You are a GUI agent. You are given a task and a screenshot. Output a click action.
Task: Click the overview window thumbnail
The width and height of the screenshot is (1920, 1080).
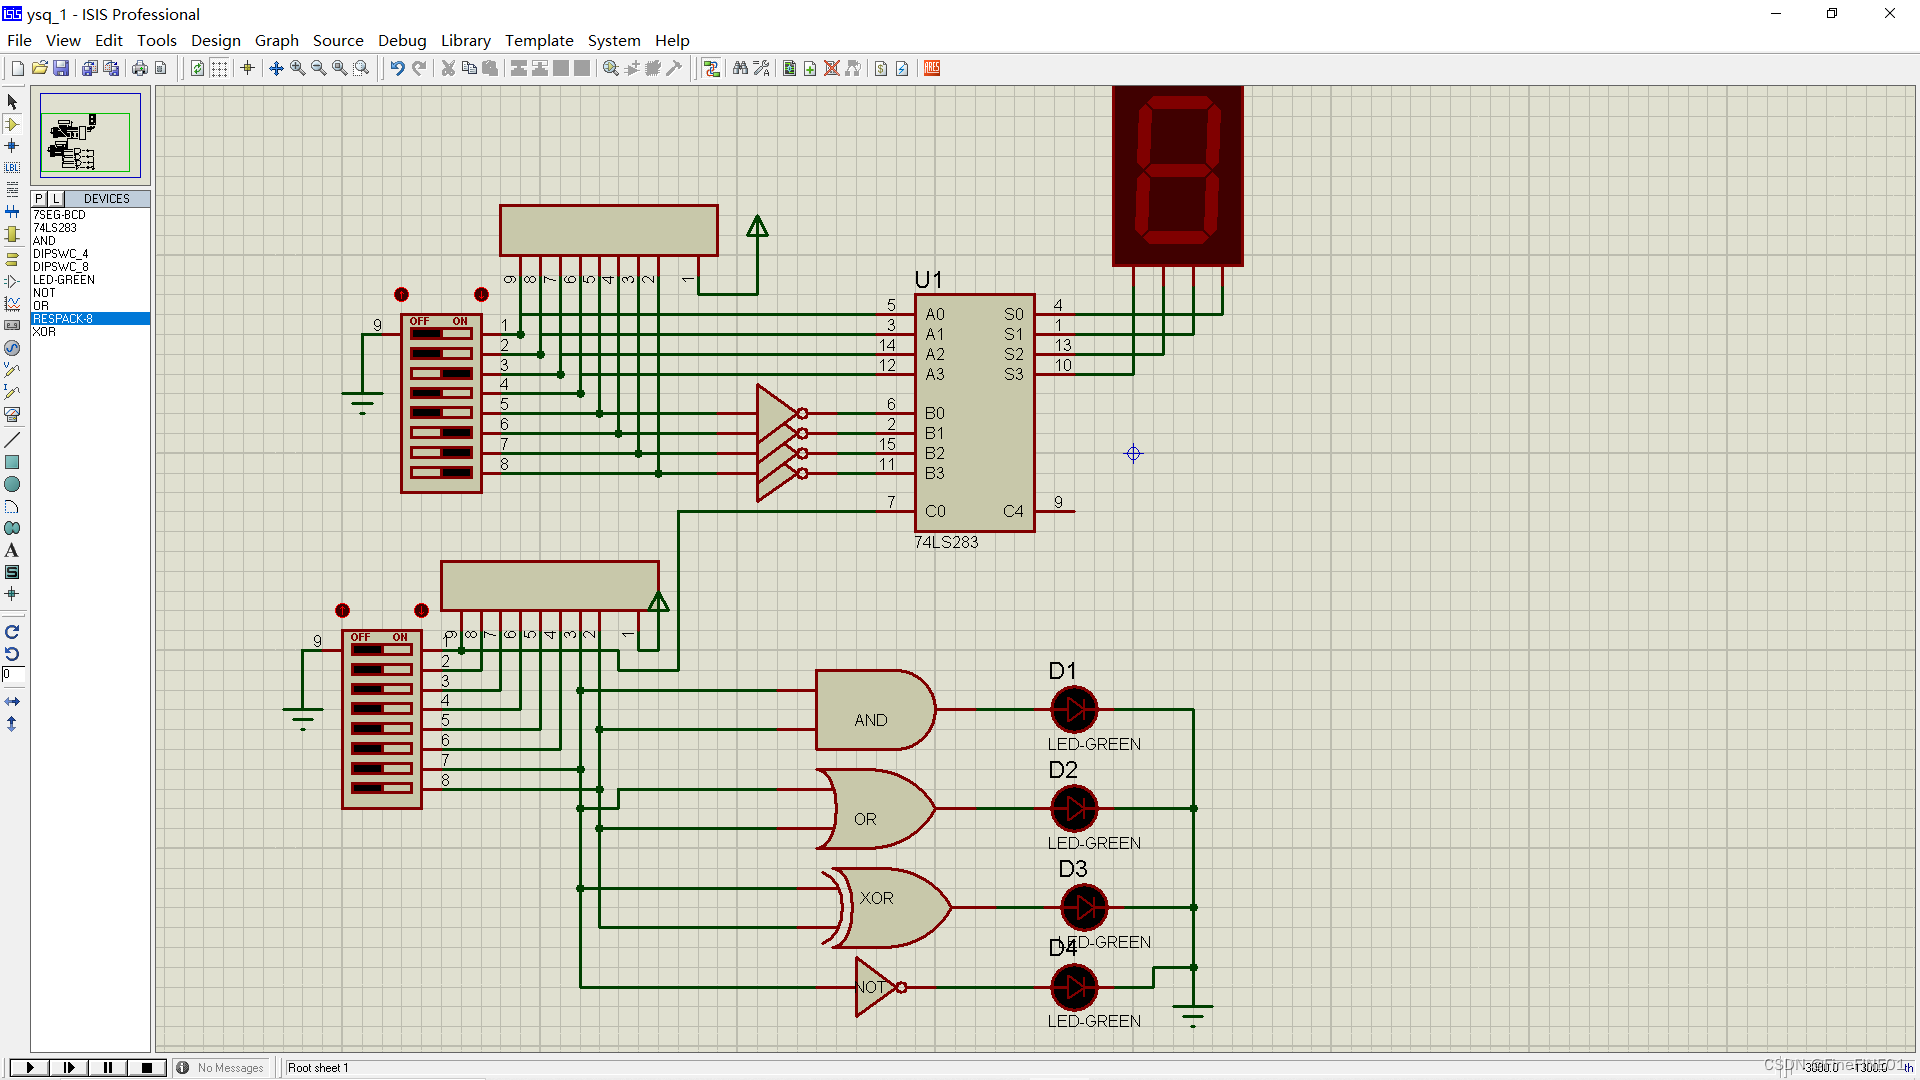[90, 136]
